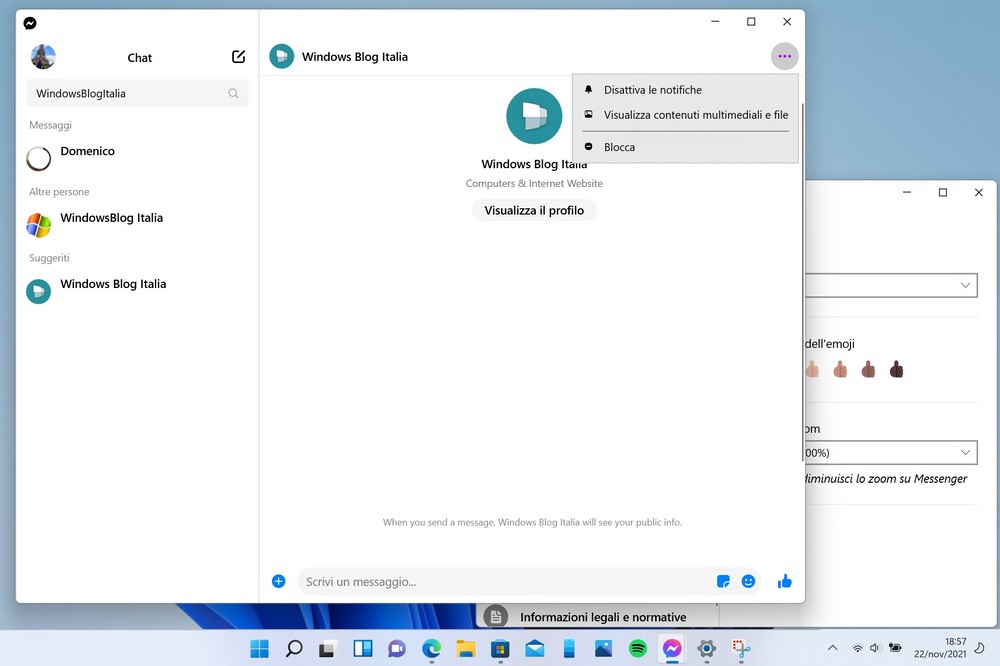
Task: Click the Scrivi un messaggio text field
Action: [x=500, y=581]
